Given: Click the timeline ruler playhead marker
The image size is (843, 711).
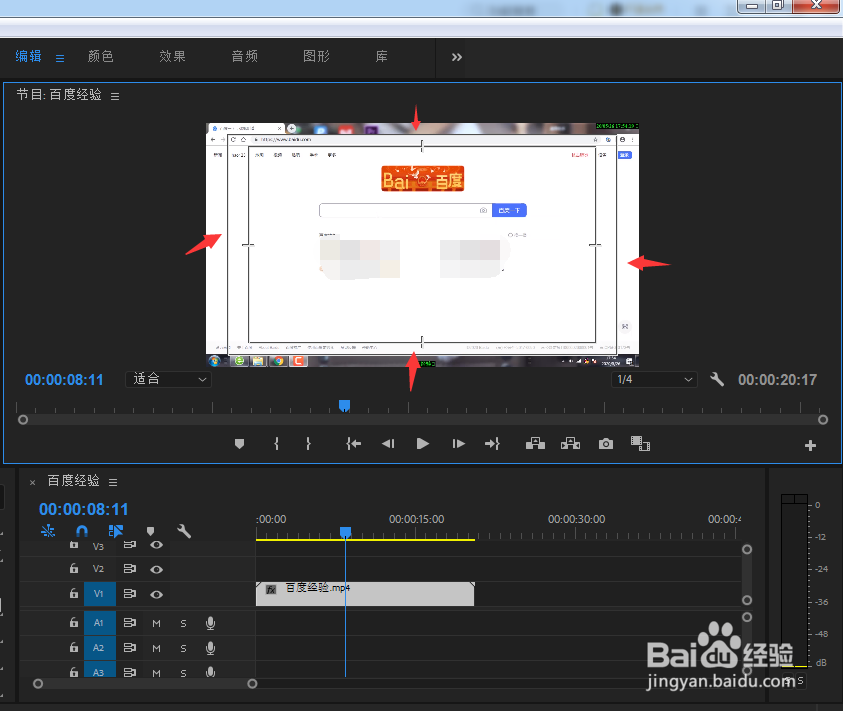Looking at the screenshot, I should click(345, 532).
